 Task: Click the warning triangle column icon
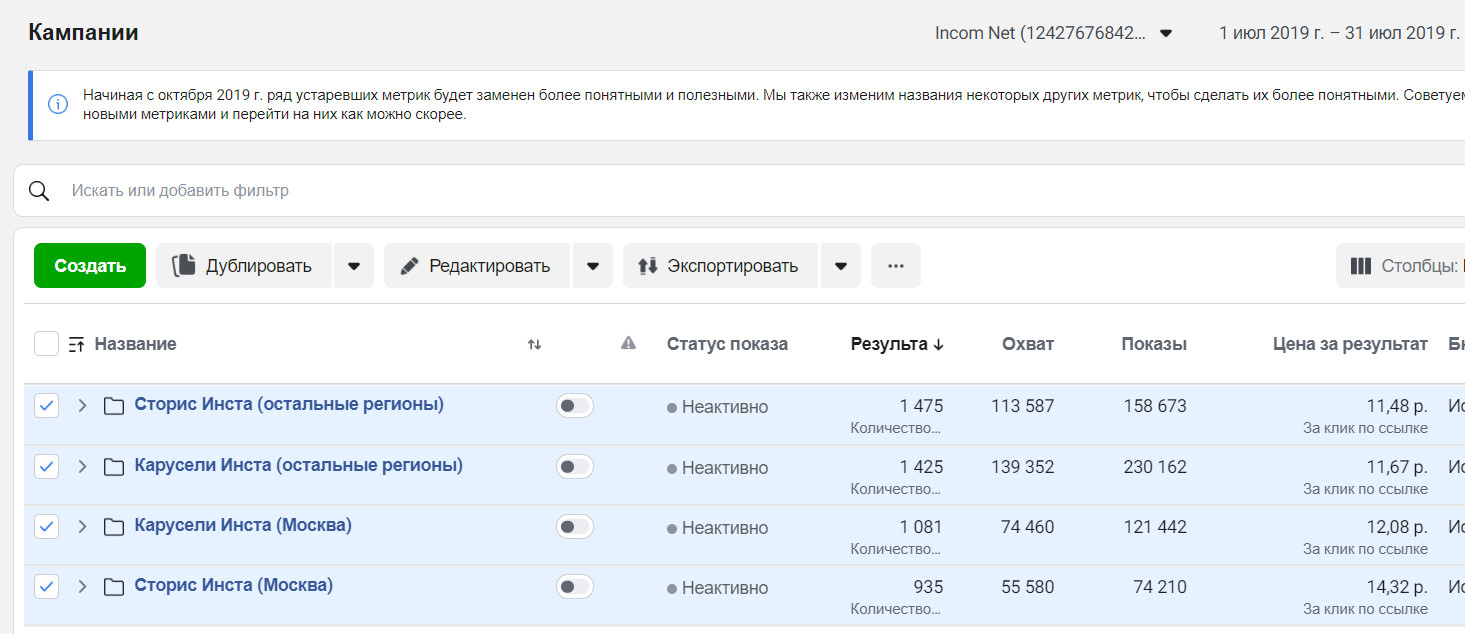click(x=628, y=344)
